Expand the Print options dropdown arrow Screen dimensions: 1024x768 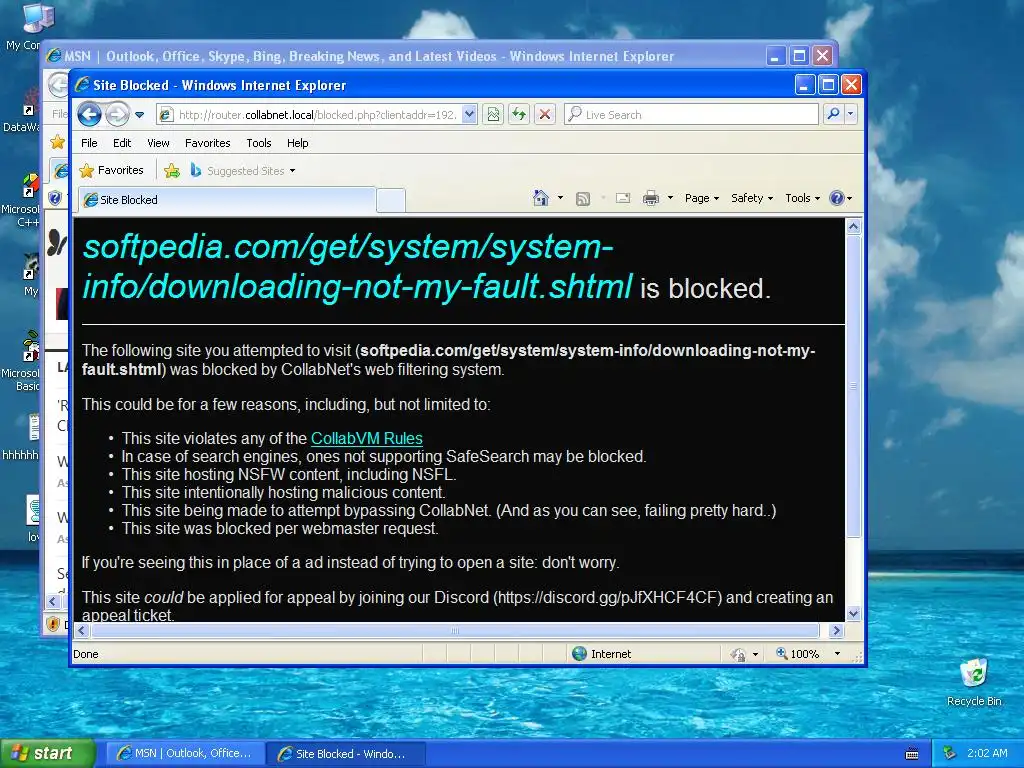(x=670, y=198)
